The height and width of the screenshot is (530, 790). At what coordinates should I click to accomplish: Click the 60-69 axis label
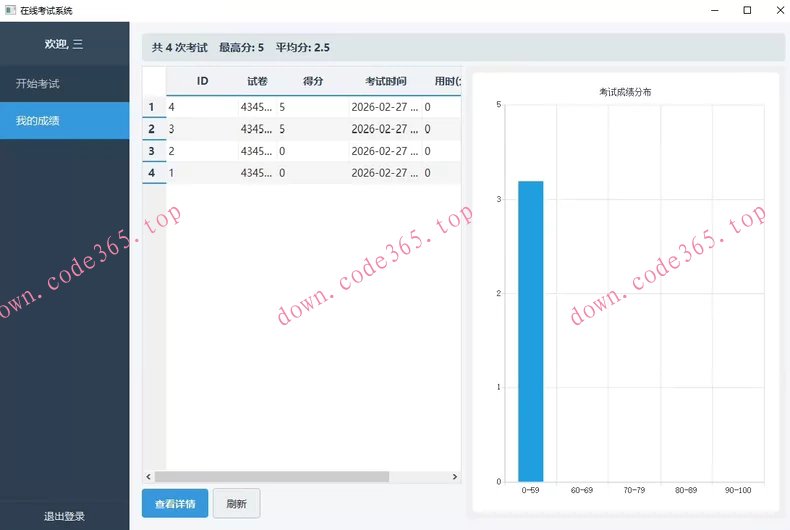[582, 490]
